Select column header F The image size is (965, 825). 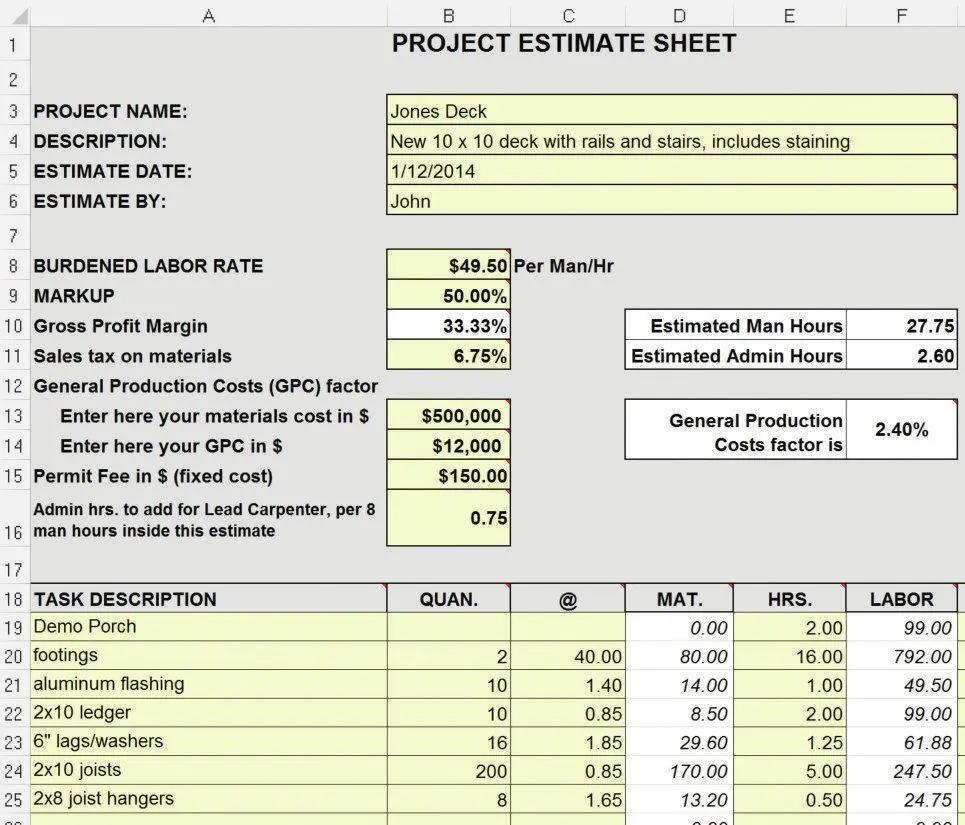click(901, 15)
